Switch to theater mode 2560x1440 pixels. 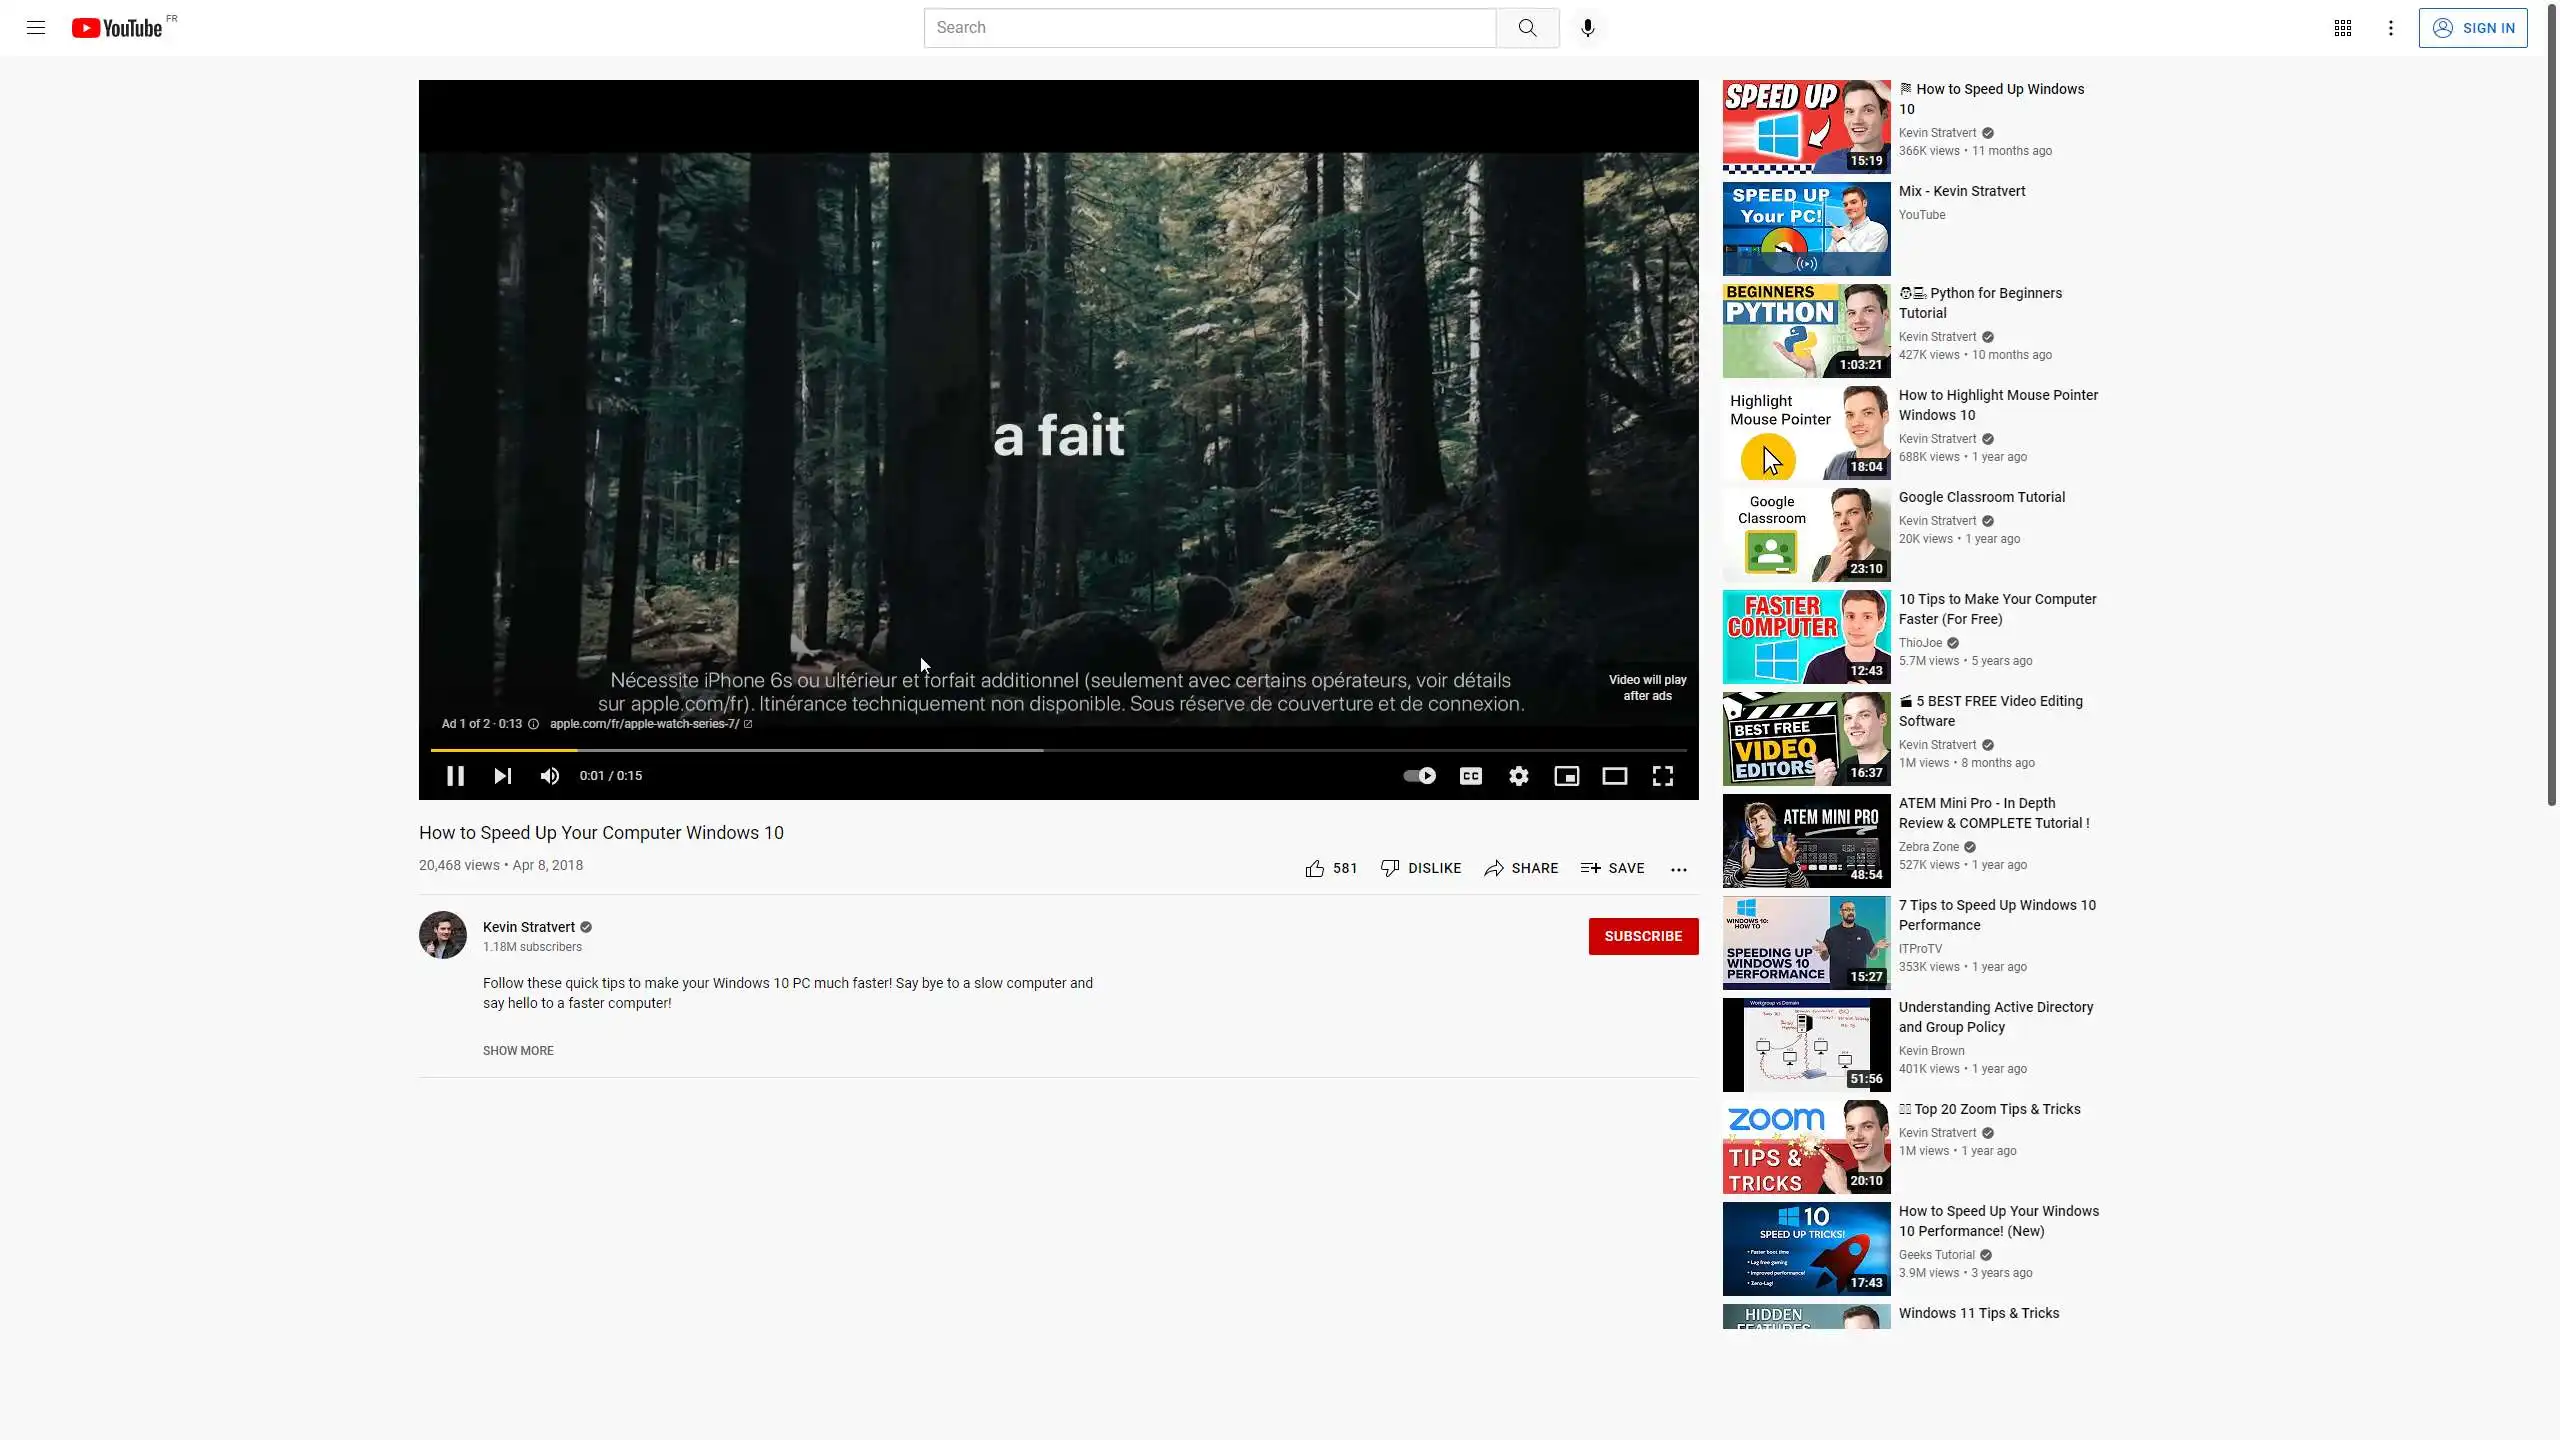(x=1614, y=776)
